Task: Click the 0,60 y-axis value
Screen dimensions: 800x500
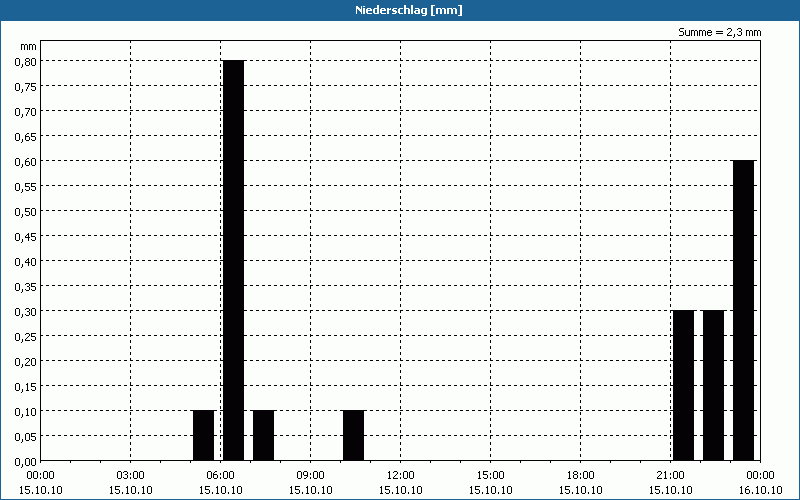Action: (26, 161)
